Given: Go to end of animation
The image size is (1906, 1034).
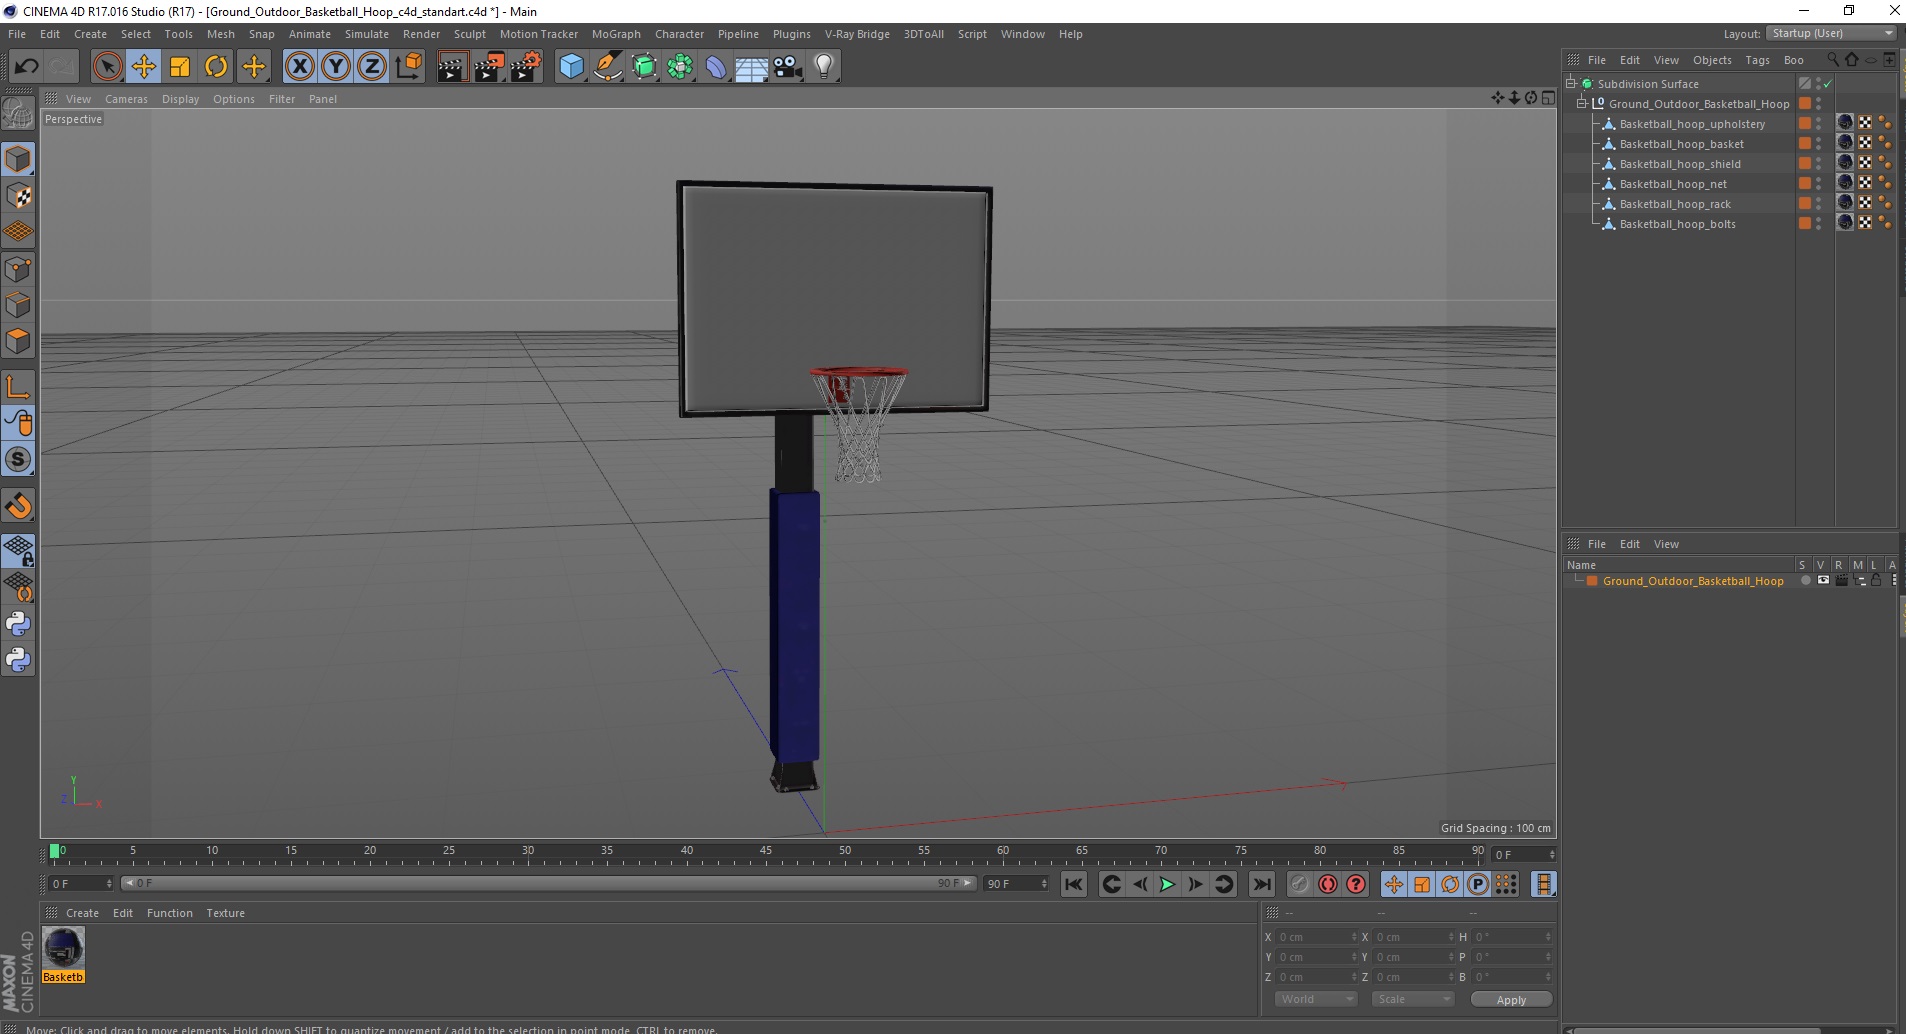Looking at the screenshot, I should [1262, 884].
